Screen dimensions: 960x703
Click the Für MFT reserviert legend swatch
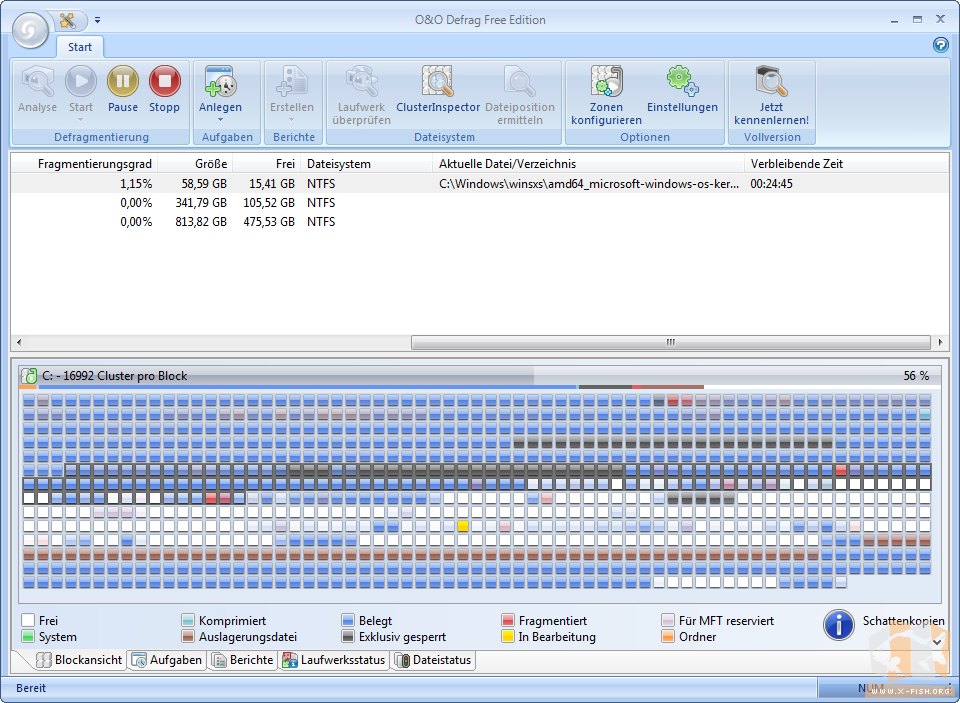[668, 620]
